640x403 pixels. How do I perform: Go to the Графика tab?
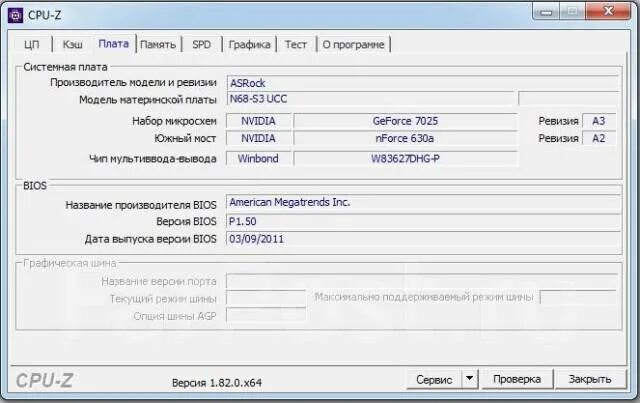(249, 44)
